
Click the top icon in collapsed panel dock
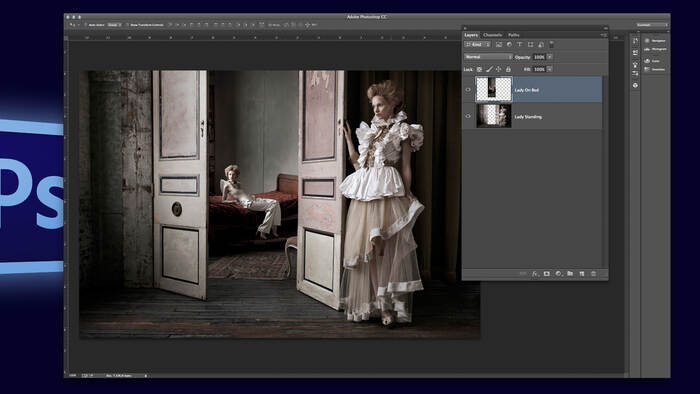point(635,41)
